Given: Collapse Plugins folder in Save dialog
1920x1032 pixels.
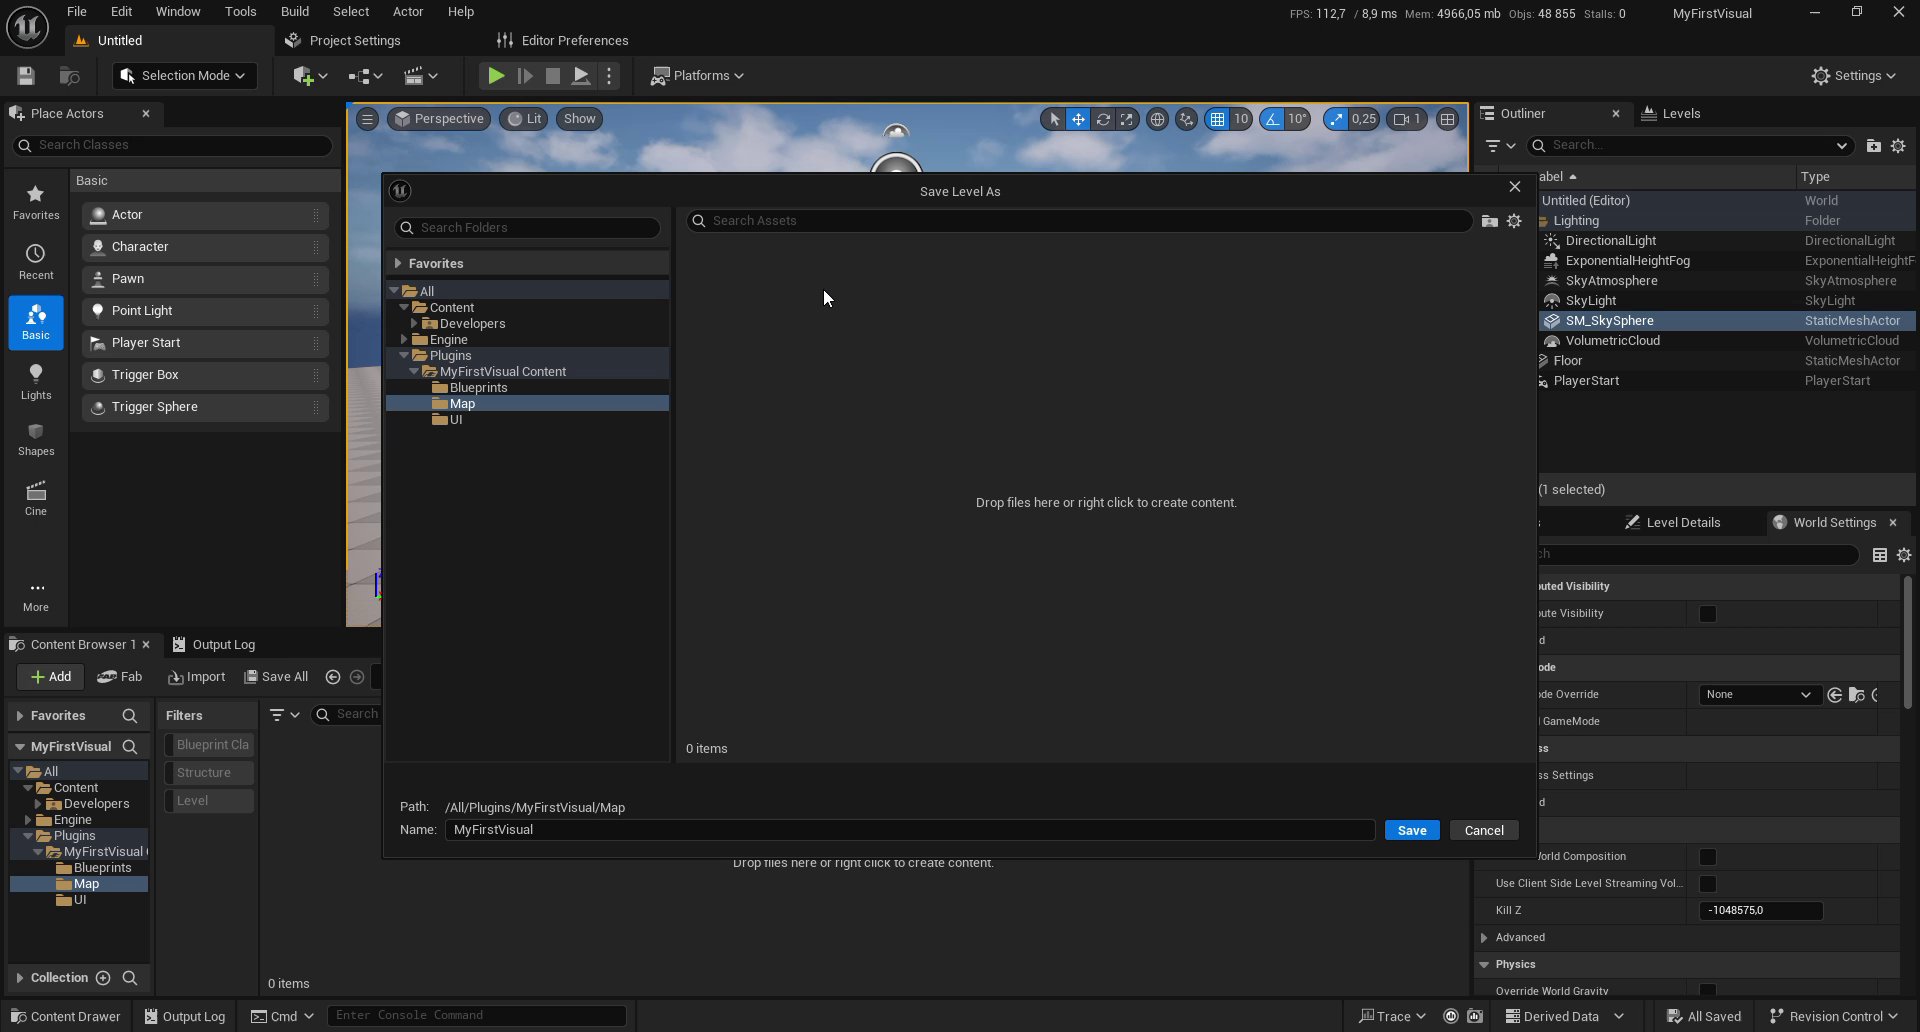Looking at the screenshot, I should pyautogui.click(x=404, y=356).
